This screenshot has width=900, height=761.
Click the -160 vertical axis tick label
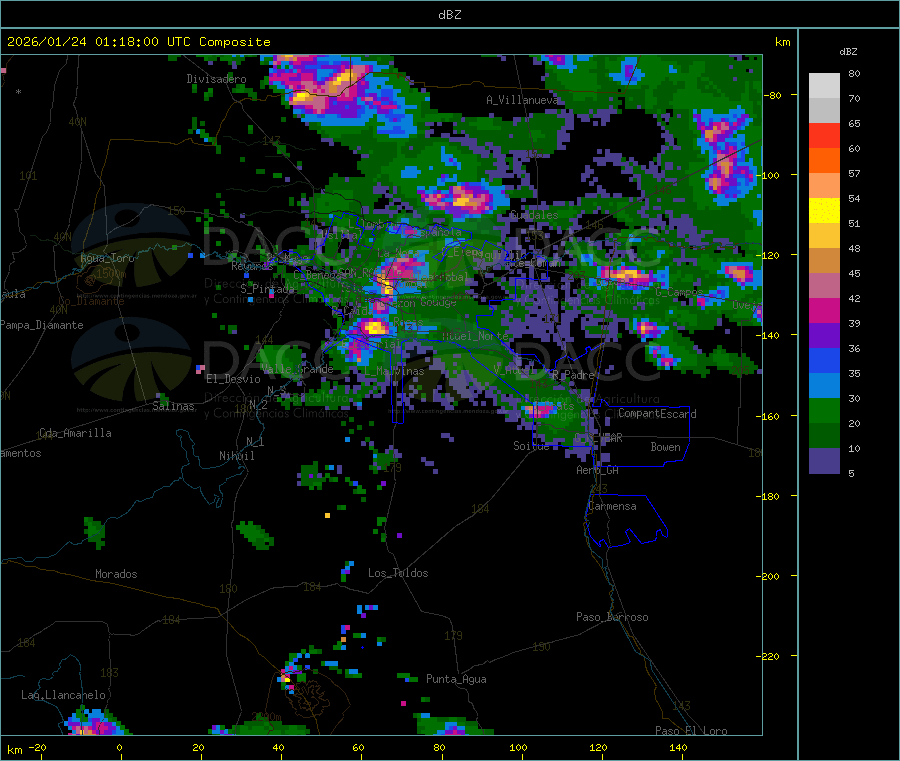coord(769,416)
